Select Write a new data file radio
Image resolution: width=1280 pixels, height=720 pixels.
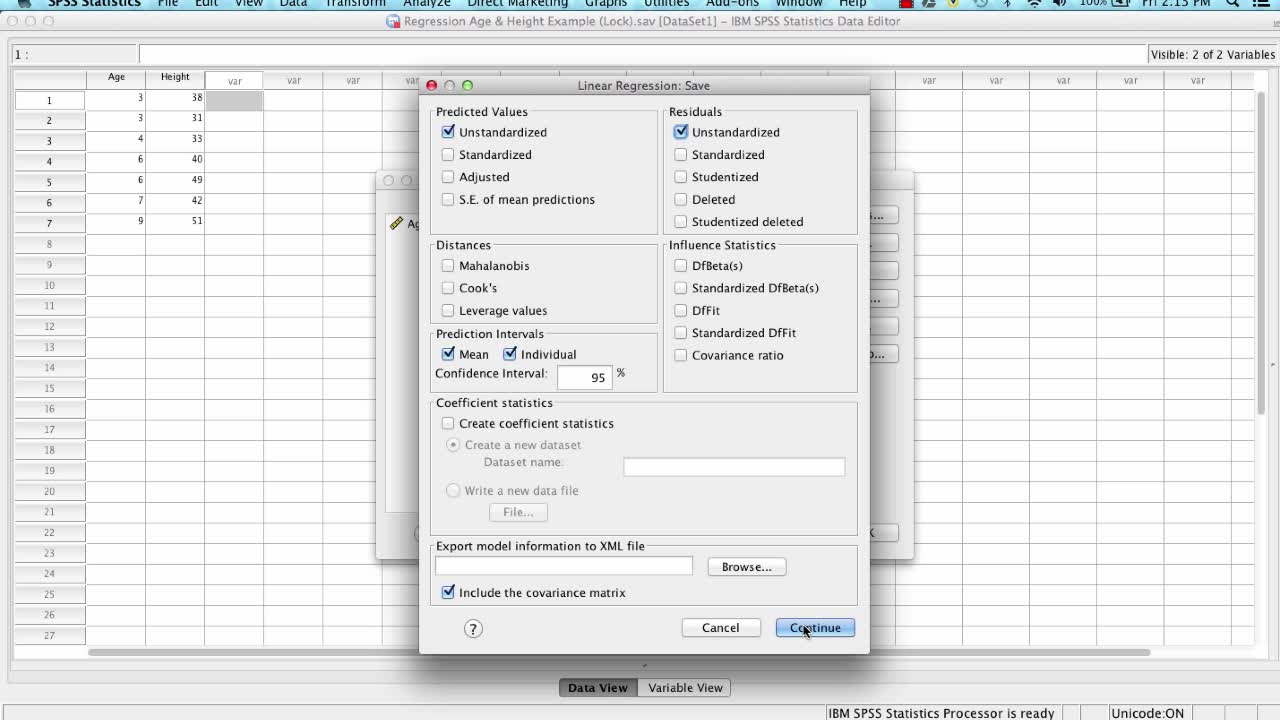(x=453, y=491)
